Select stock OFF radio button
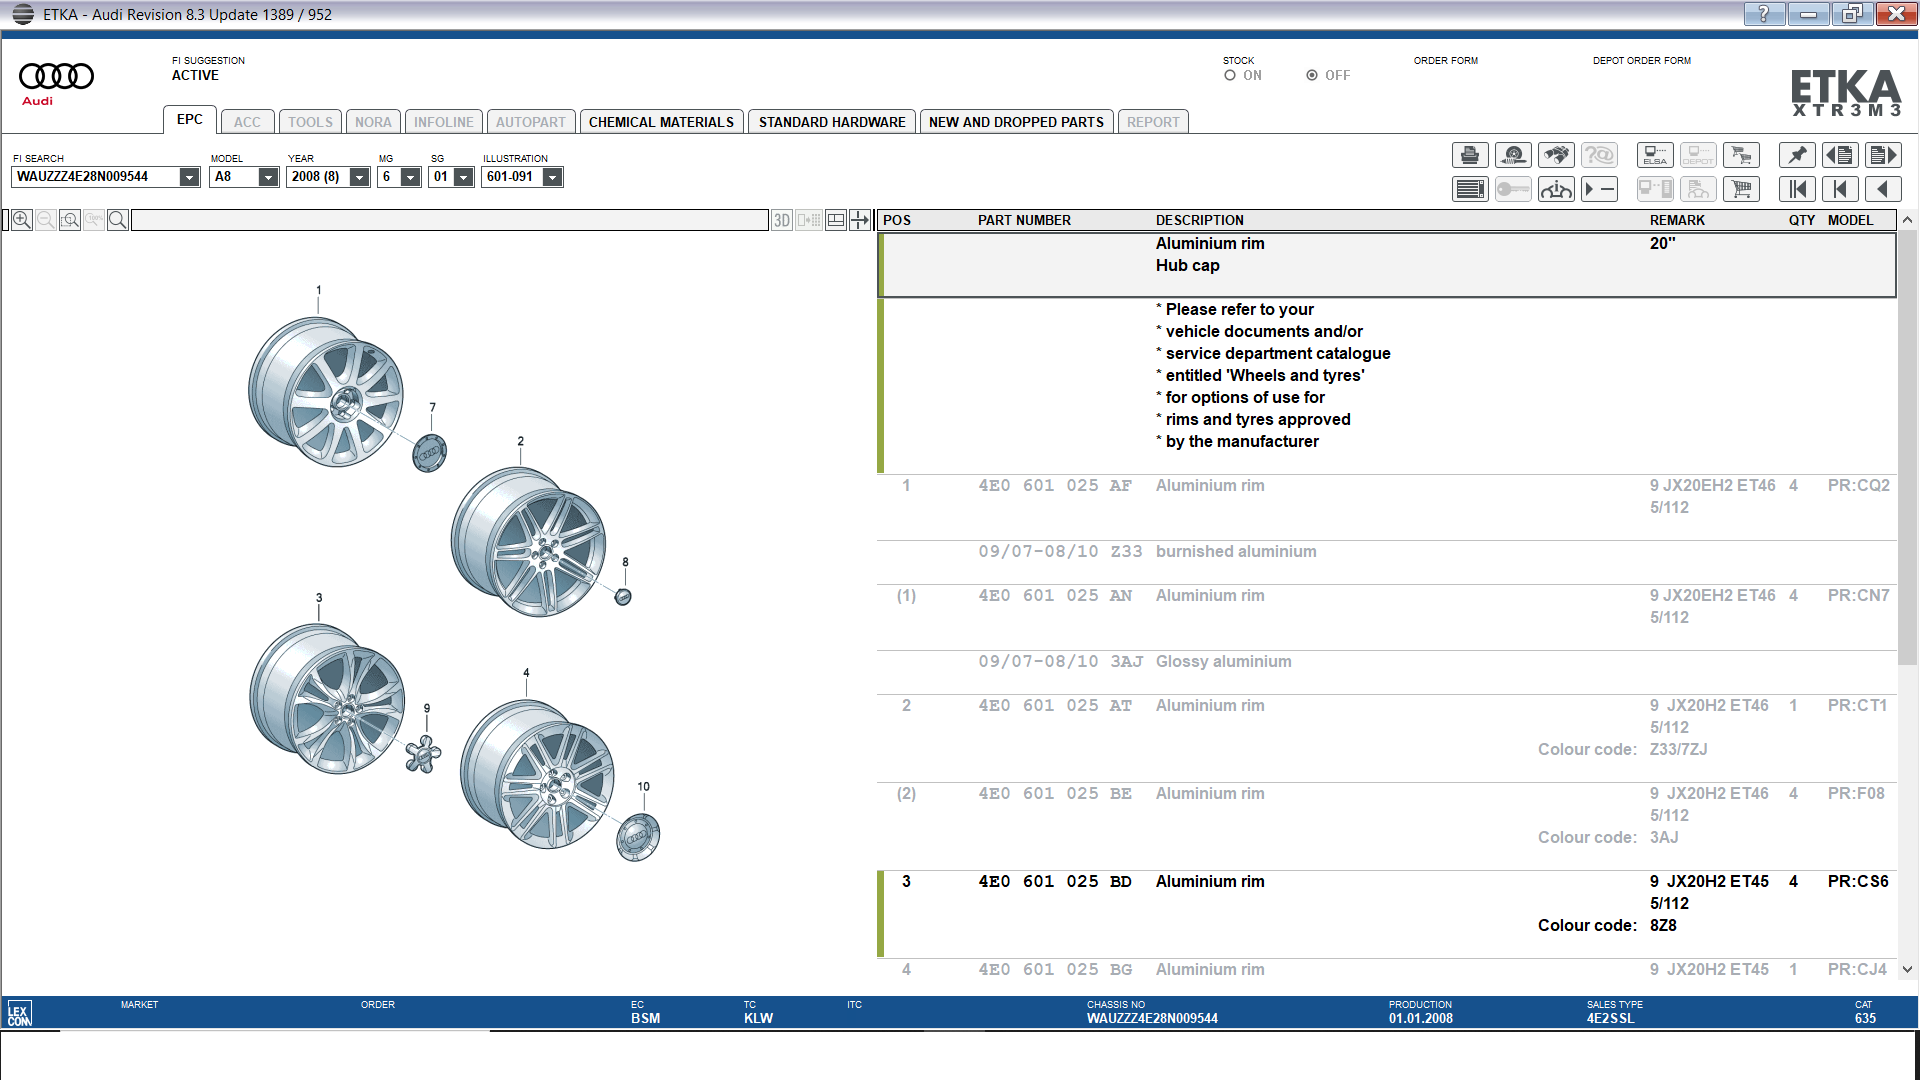 pyautogui.click(x=1312, y=75)
